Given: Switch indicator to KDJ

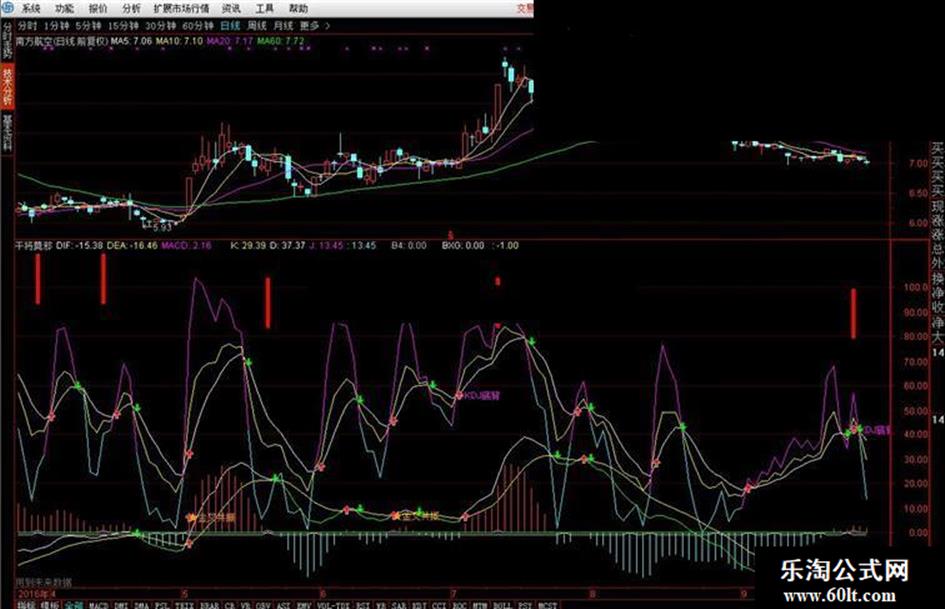Looking at the screenshot, I should (419, 604).
